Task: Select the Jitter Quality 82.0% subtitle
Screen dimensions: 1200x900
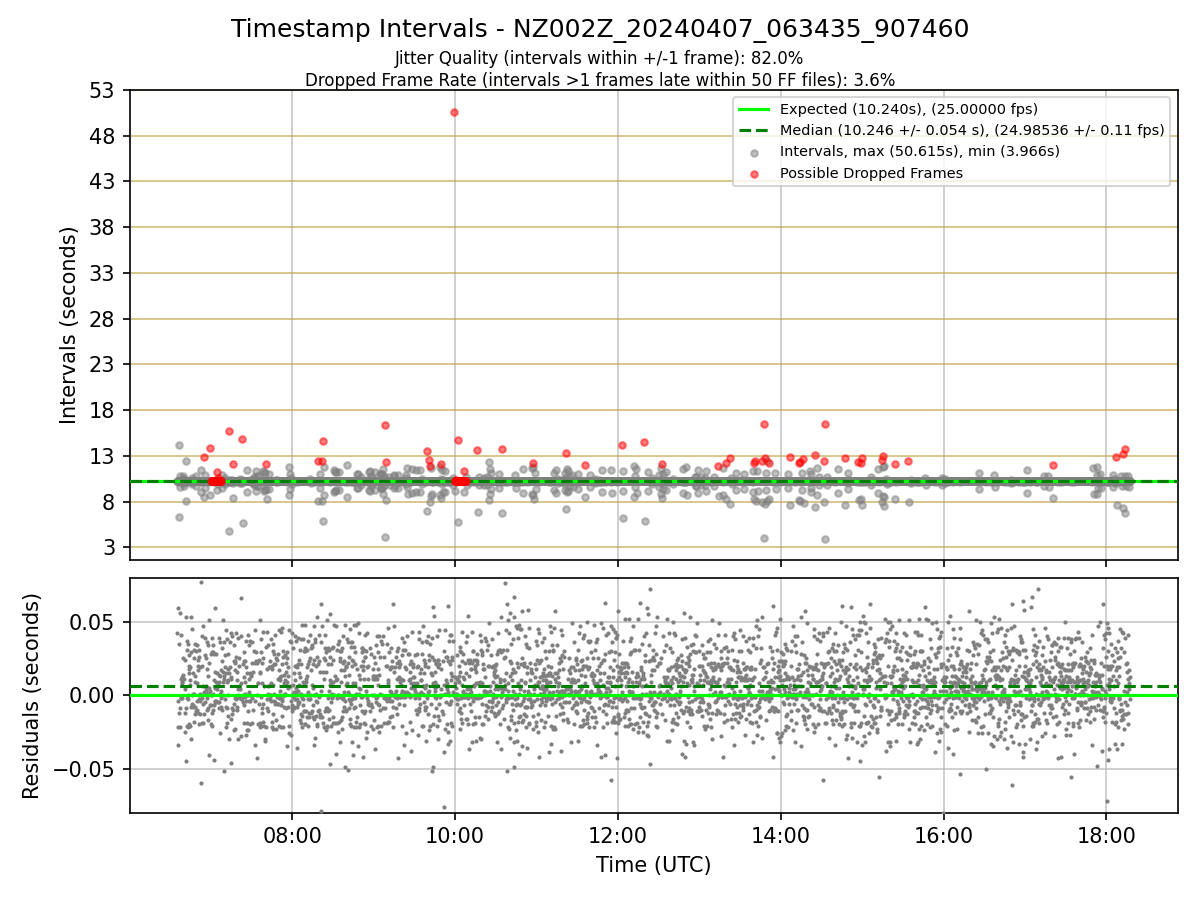Action: (599, 58)
